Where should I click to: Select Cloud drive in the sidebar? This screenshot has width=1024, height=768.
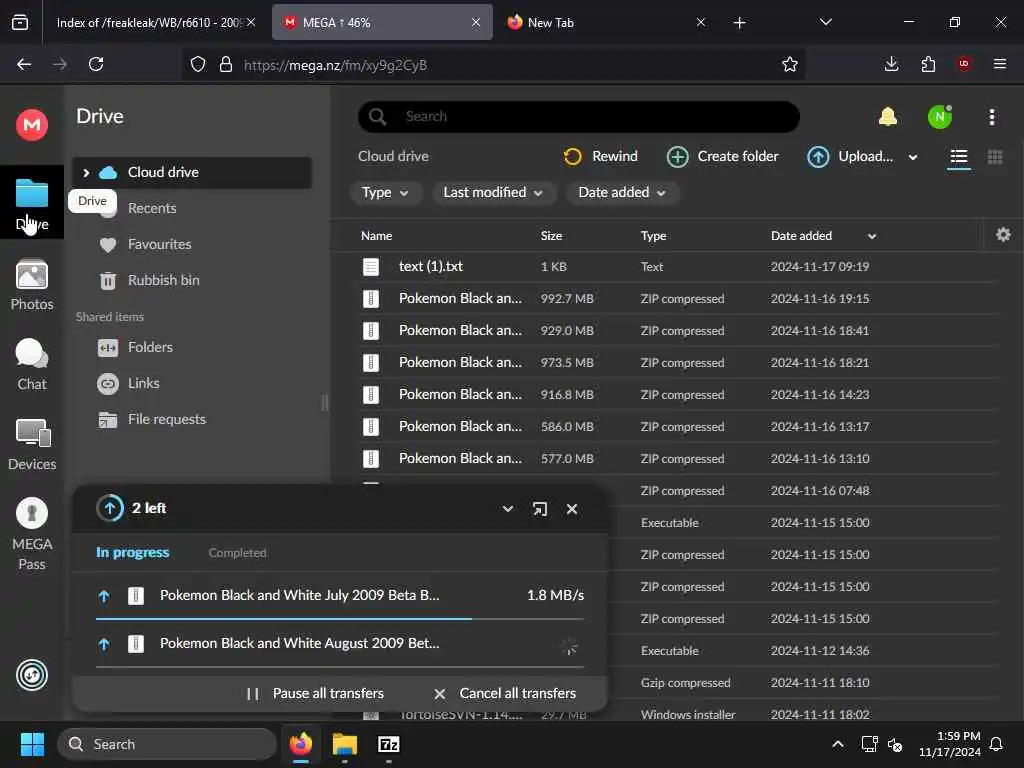click(x=191, y=173)
